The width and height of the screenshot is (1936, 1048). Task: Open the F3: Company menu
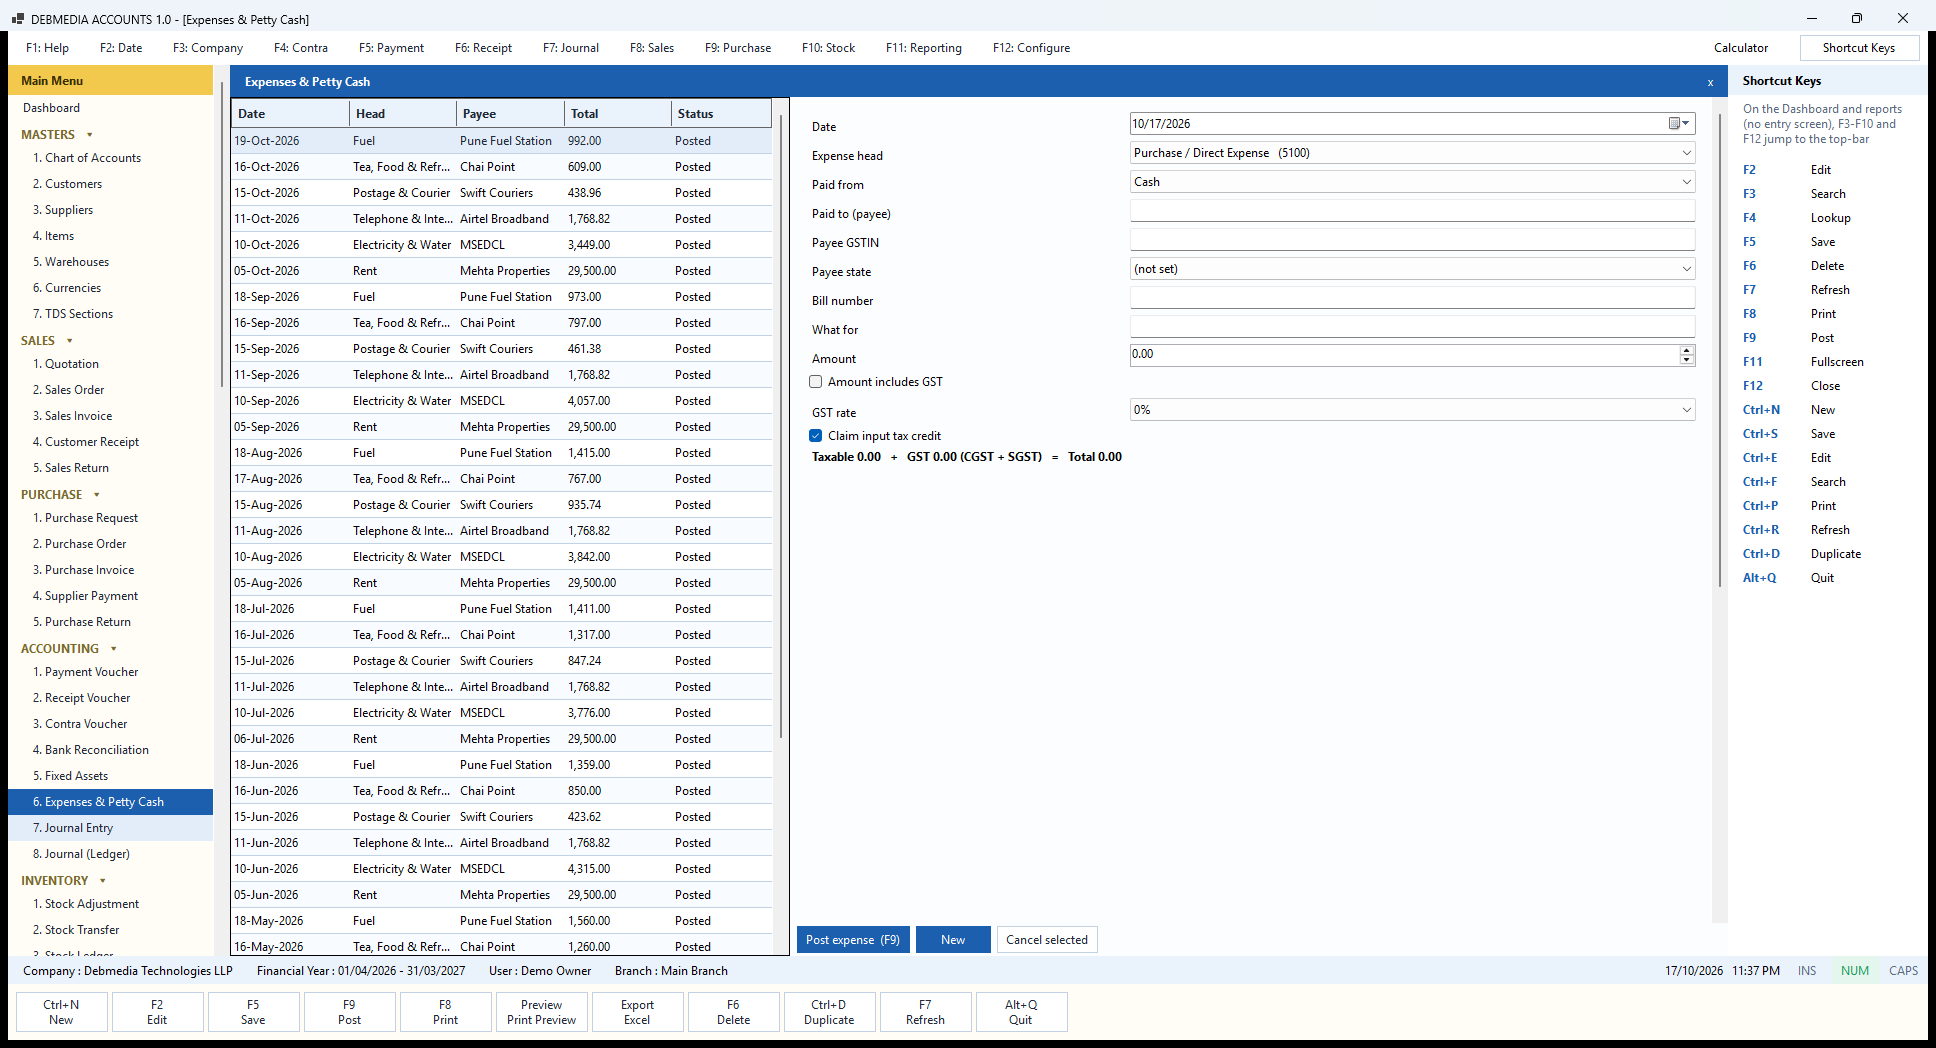[208, 48]
